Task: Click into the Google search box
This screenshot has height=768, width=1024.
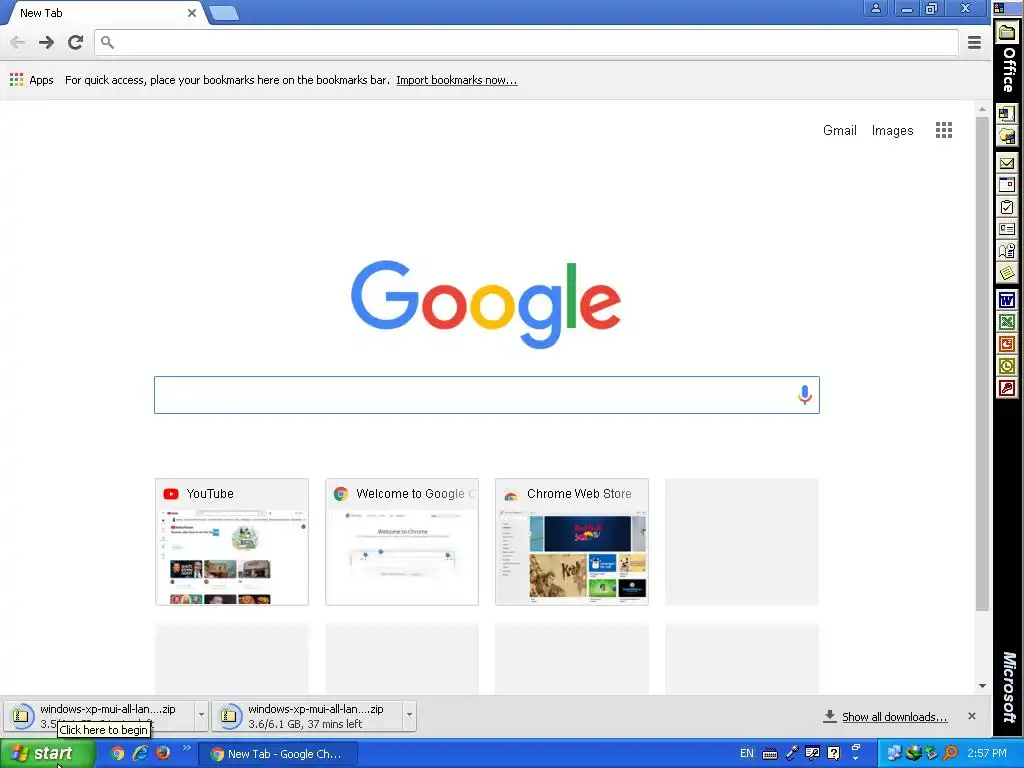Action: (487, 394)
